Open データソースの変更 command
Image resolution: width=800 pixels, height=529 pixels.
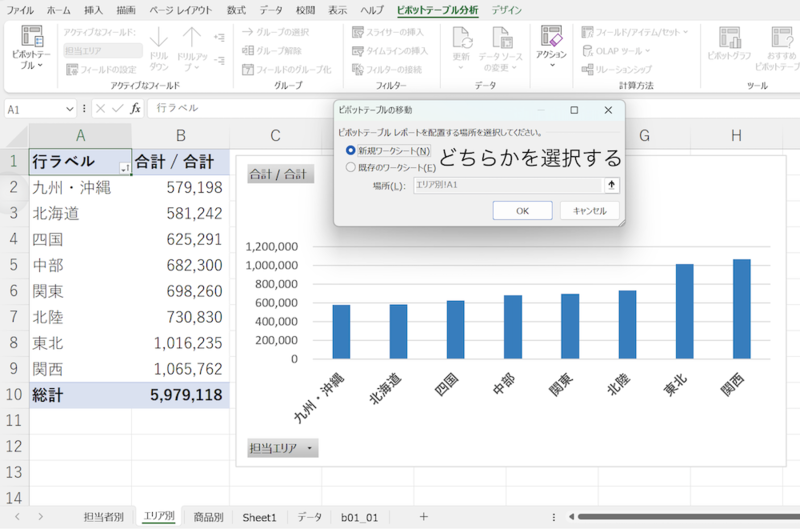(x=501, y=48)
